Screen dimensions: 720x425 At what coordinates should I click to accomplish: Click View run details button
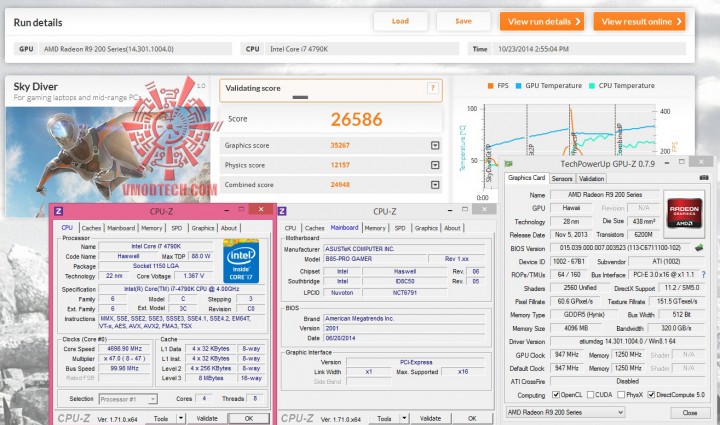click(542, 22)
